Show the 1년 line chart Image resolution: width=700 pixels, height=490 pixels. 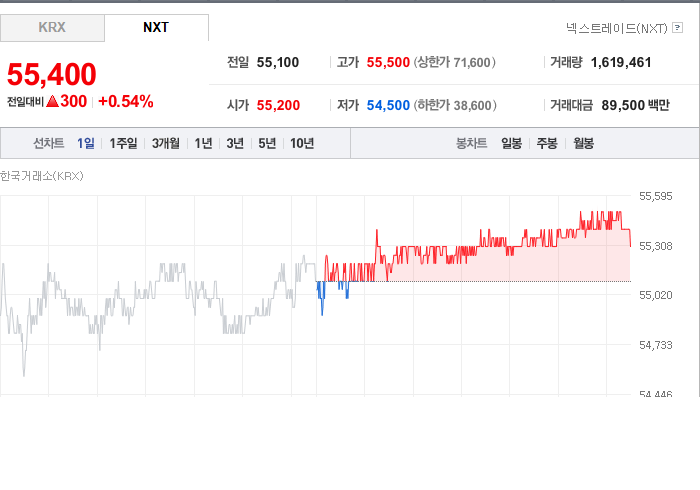tap(203, 143)
